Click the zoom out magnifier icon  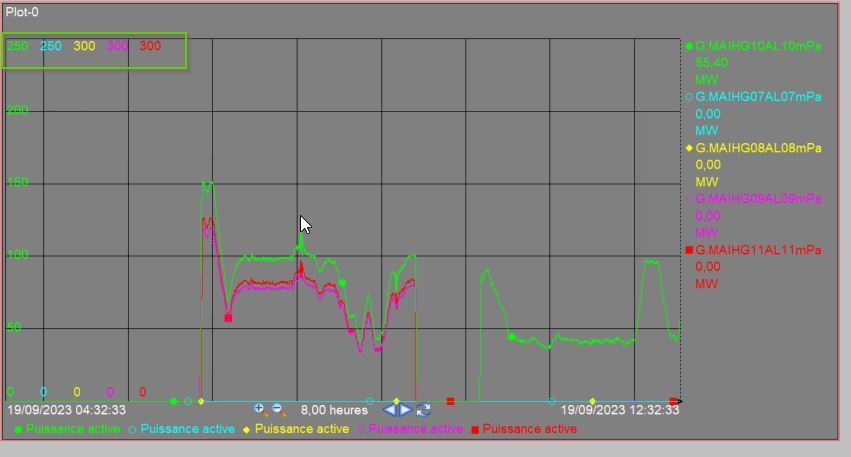pos(278,409)
